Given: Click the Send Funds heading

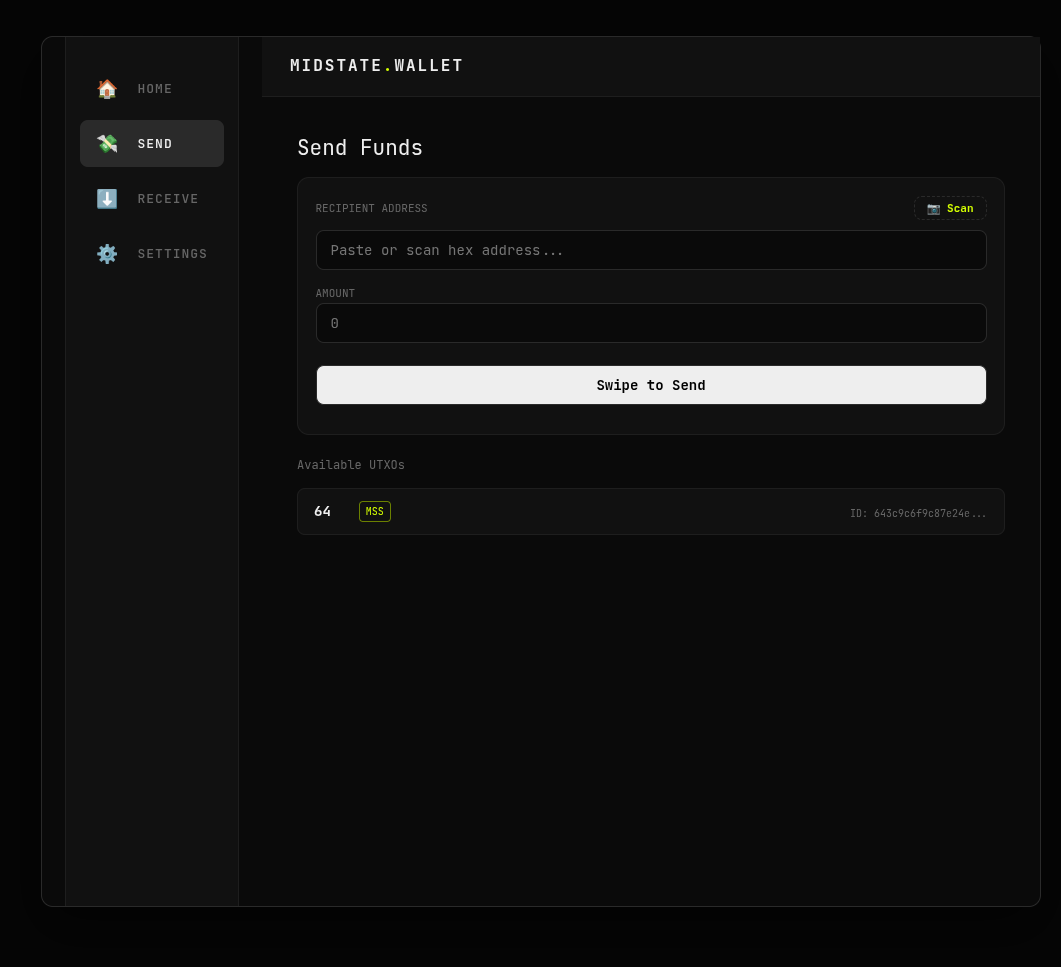Looking at the screenshot, I should pyautogui.click(x=360, y=148).
